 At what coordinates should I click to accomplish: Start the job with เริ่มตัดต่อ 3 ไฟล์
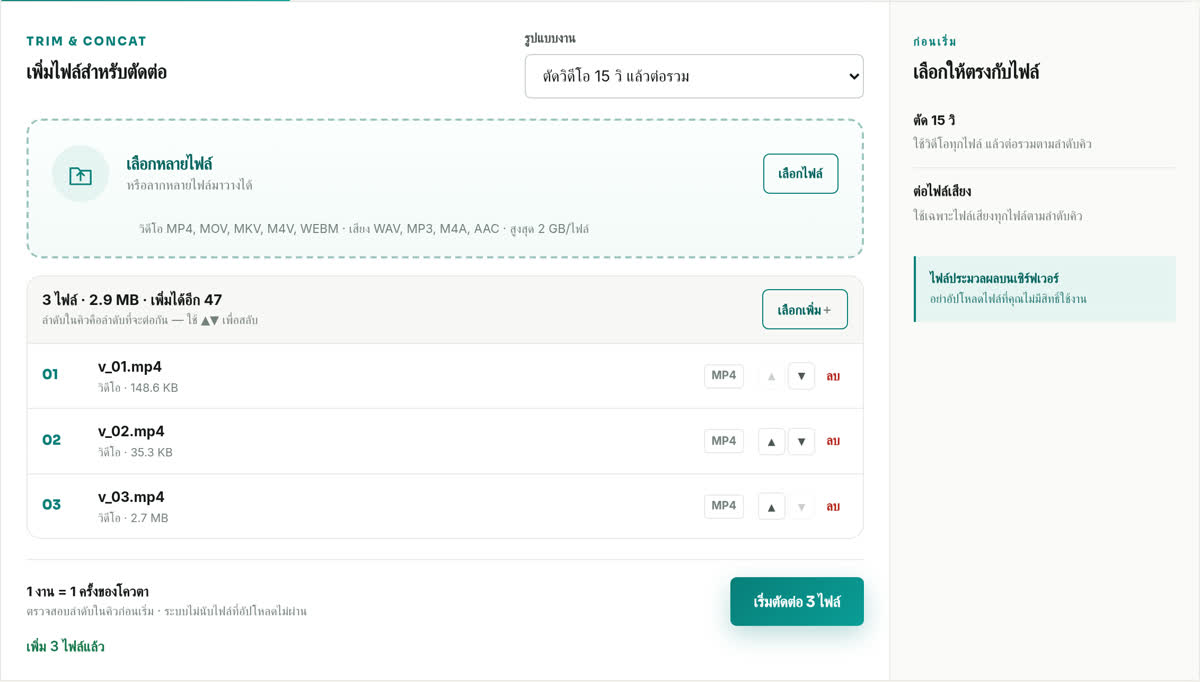click(x=797, y=602)
